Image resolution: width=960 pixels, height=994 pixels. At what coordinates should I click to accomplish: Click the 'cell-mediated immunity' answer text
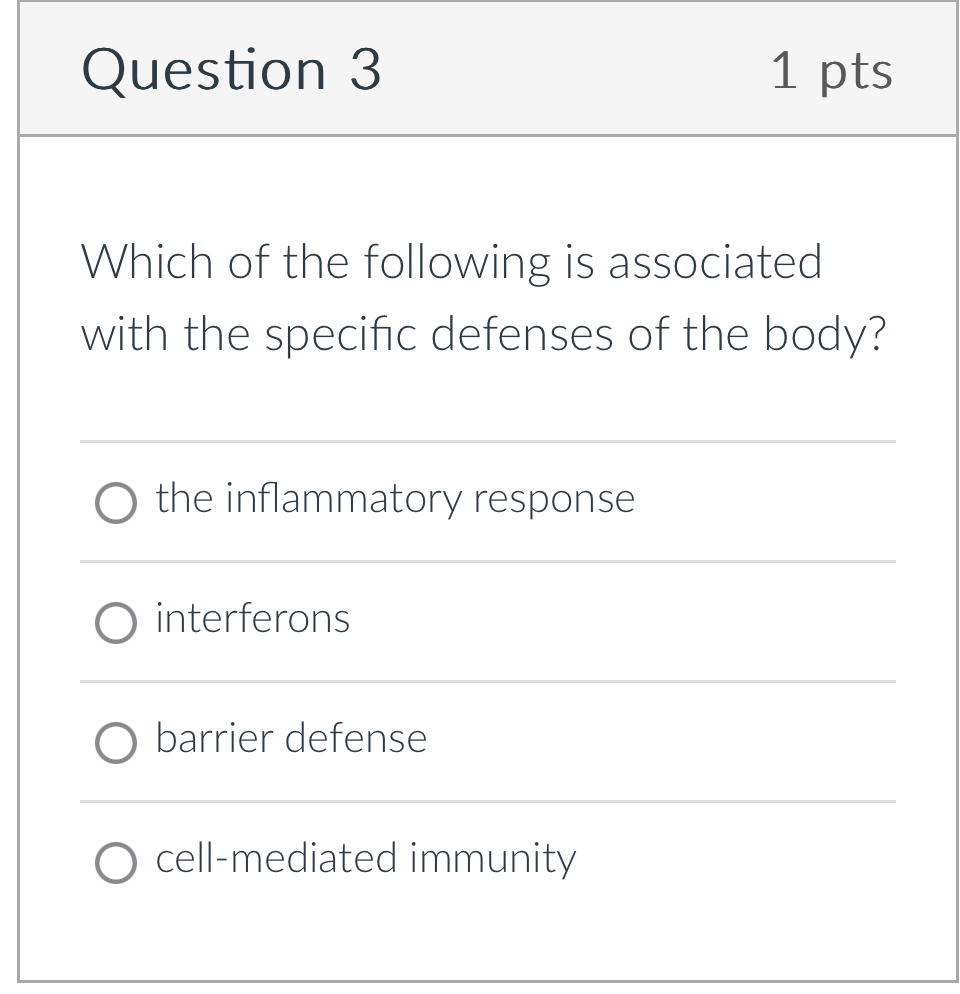click(x=366, y=858)
